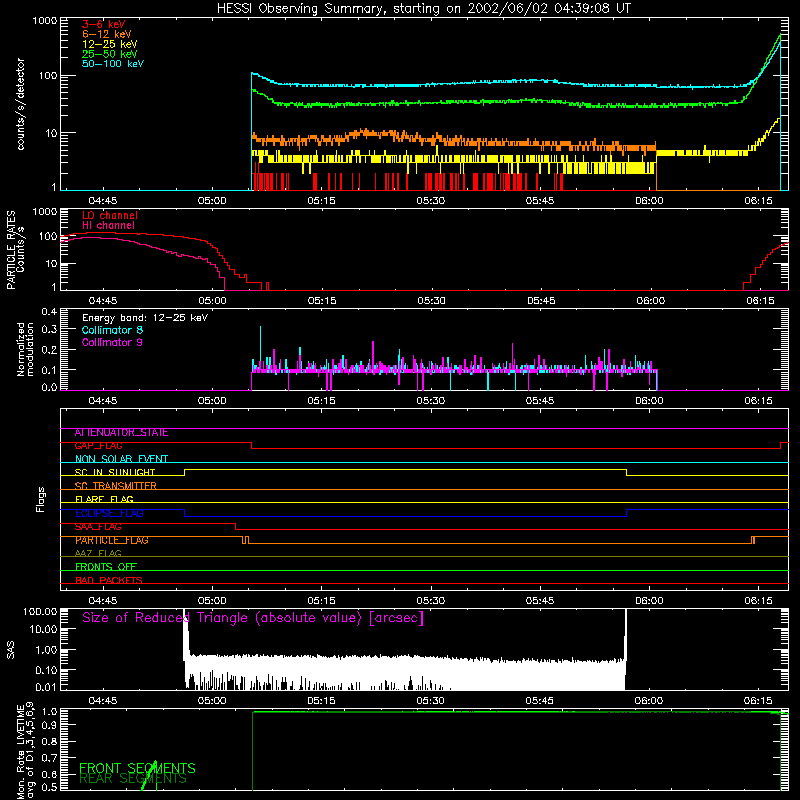The height and width of the screenshot is (800, 800).
Task: Click the HESSI Observing Summary plot title
Action: 423,9
